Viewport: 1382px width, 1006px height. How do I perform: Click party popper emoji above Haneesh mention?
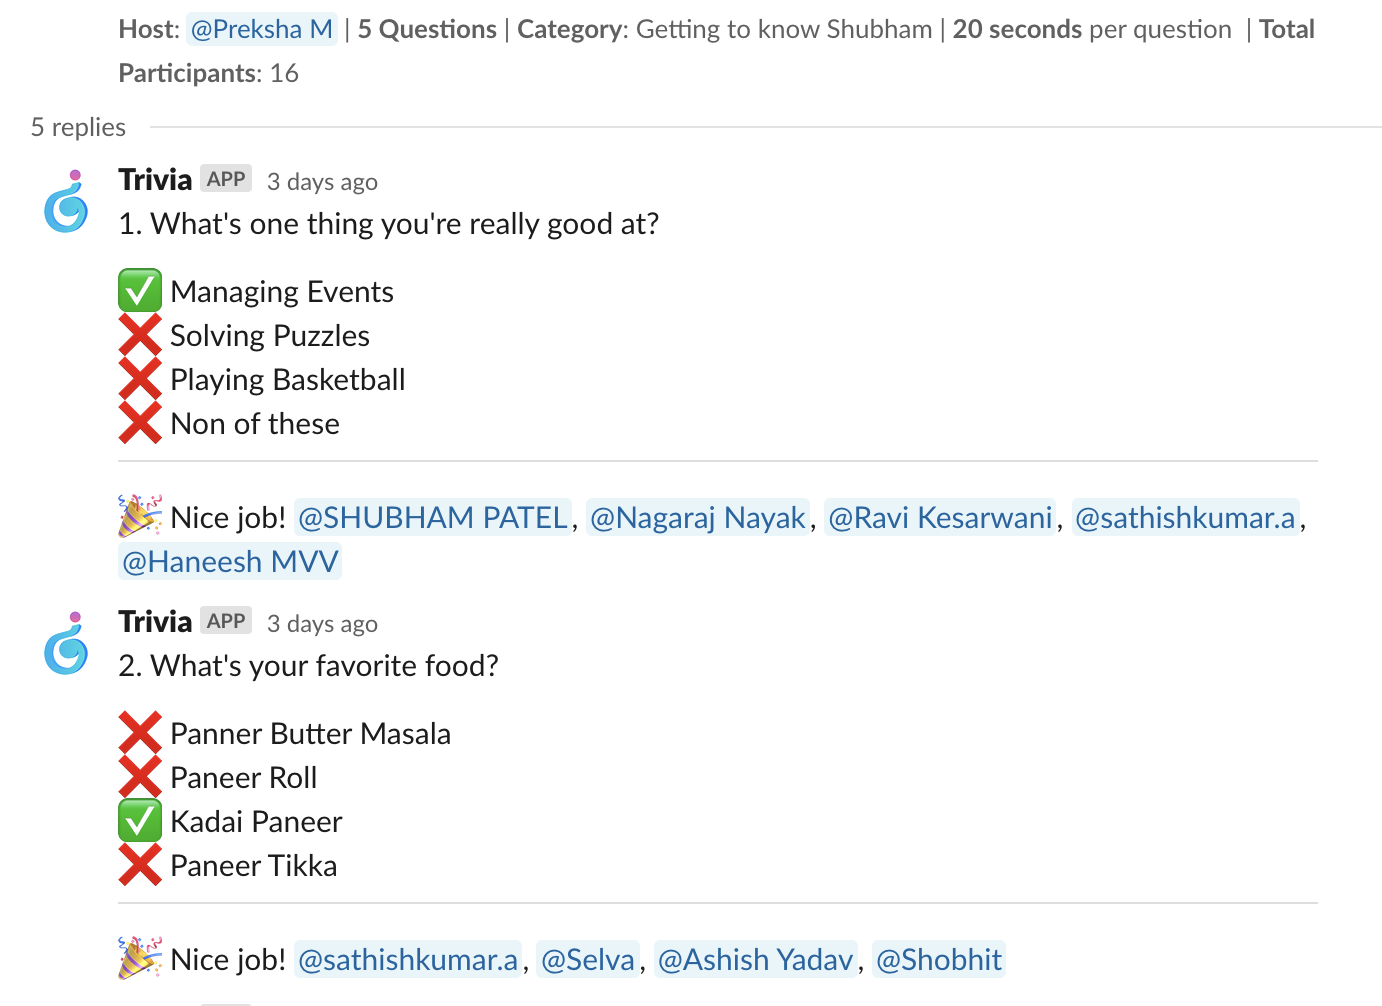(139, 517)
